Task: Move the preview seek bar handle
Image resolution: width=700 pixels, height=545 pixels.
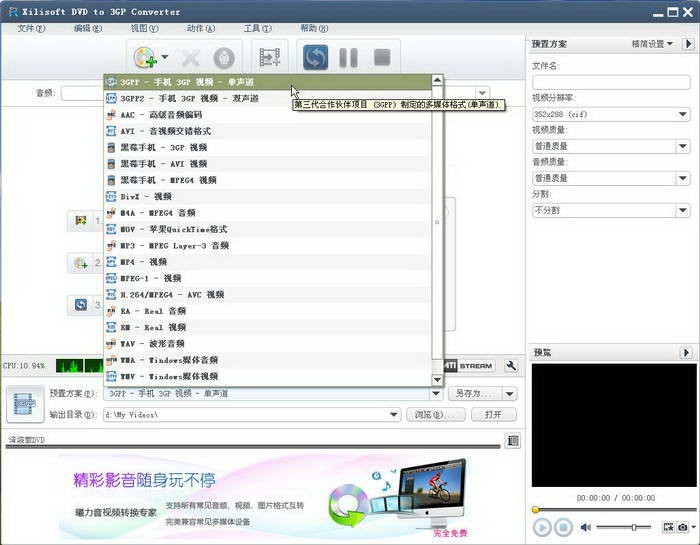Action: point(536,509)
